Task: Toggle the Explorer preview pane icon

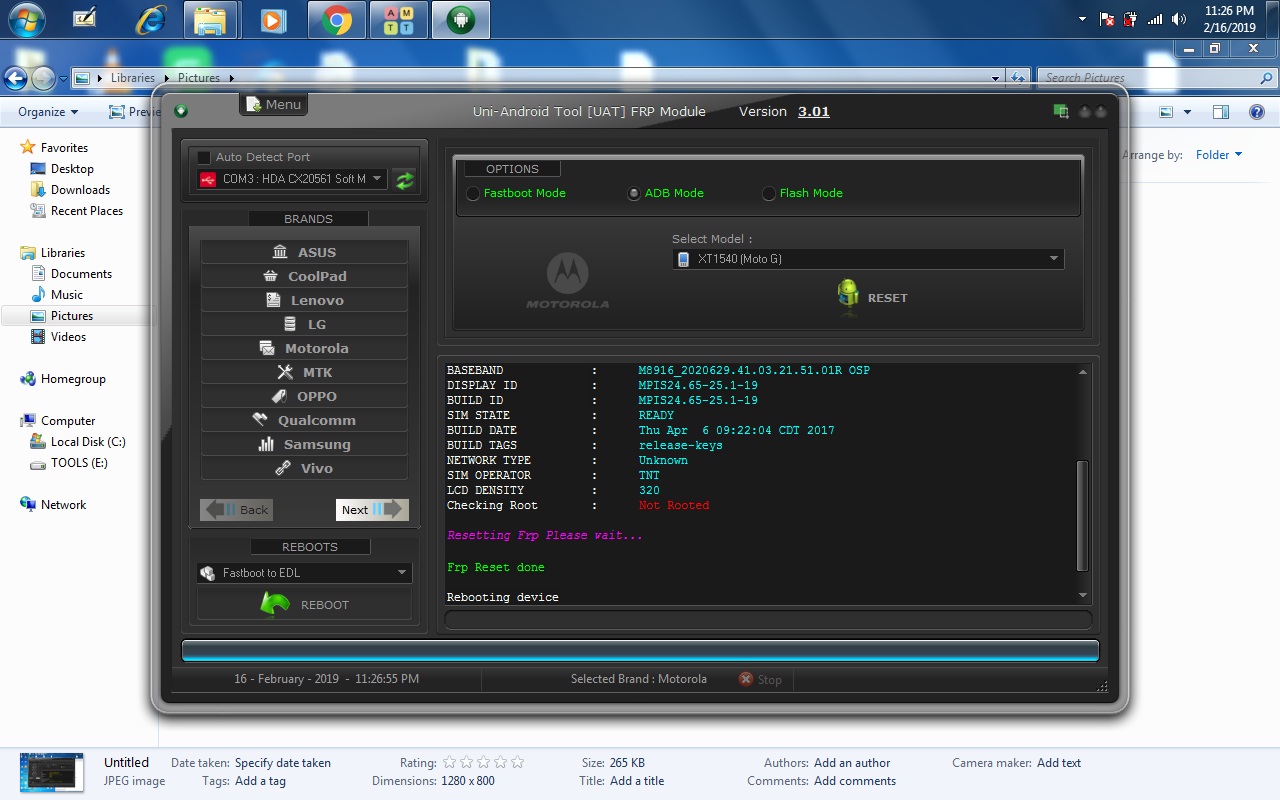Action: (x=1221, y=113)
